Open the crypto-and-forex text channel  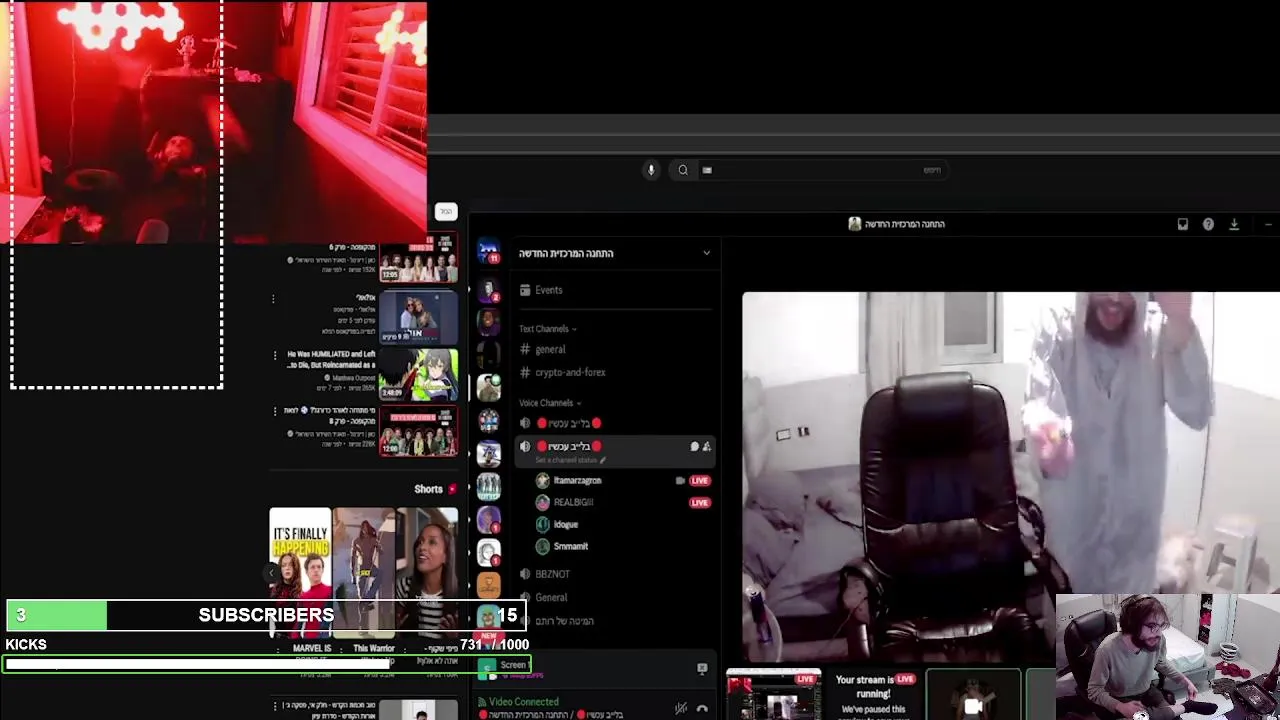pyautogui.click(x=569, y=372)
